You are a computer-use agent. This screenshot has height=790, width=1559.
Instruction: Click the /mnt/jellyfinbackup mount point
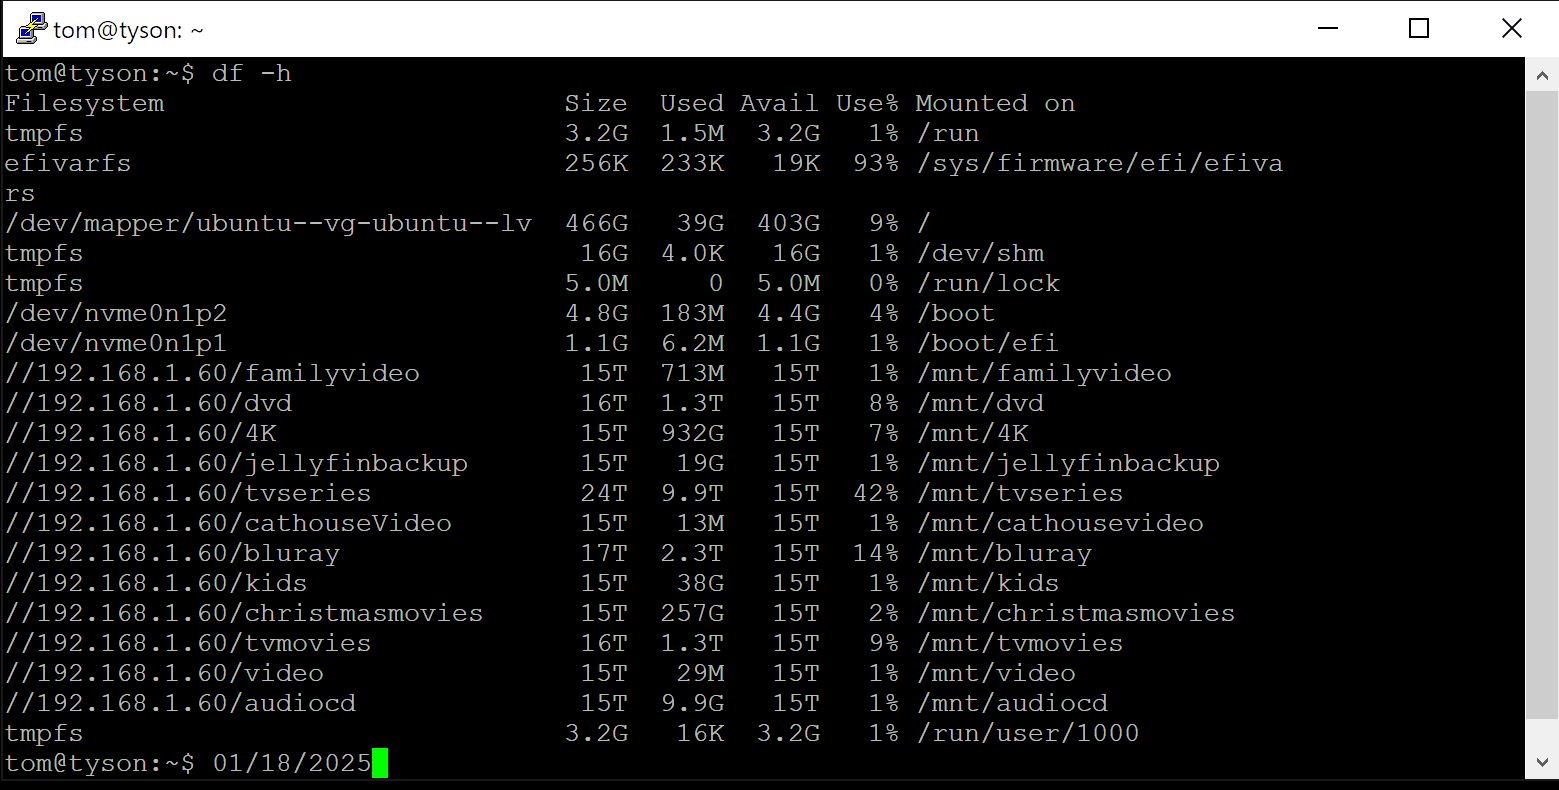(x=1067, y=463)
